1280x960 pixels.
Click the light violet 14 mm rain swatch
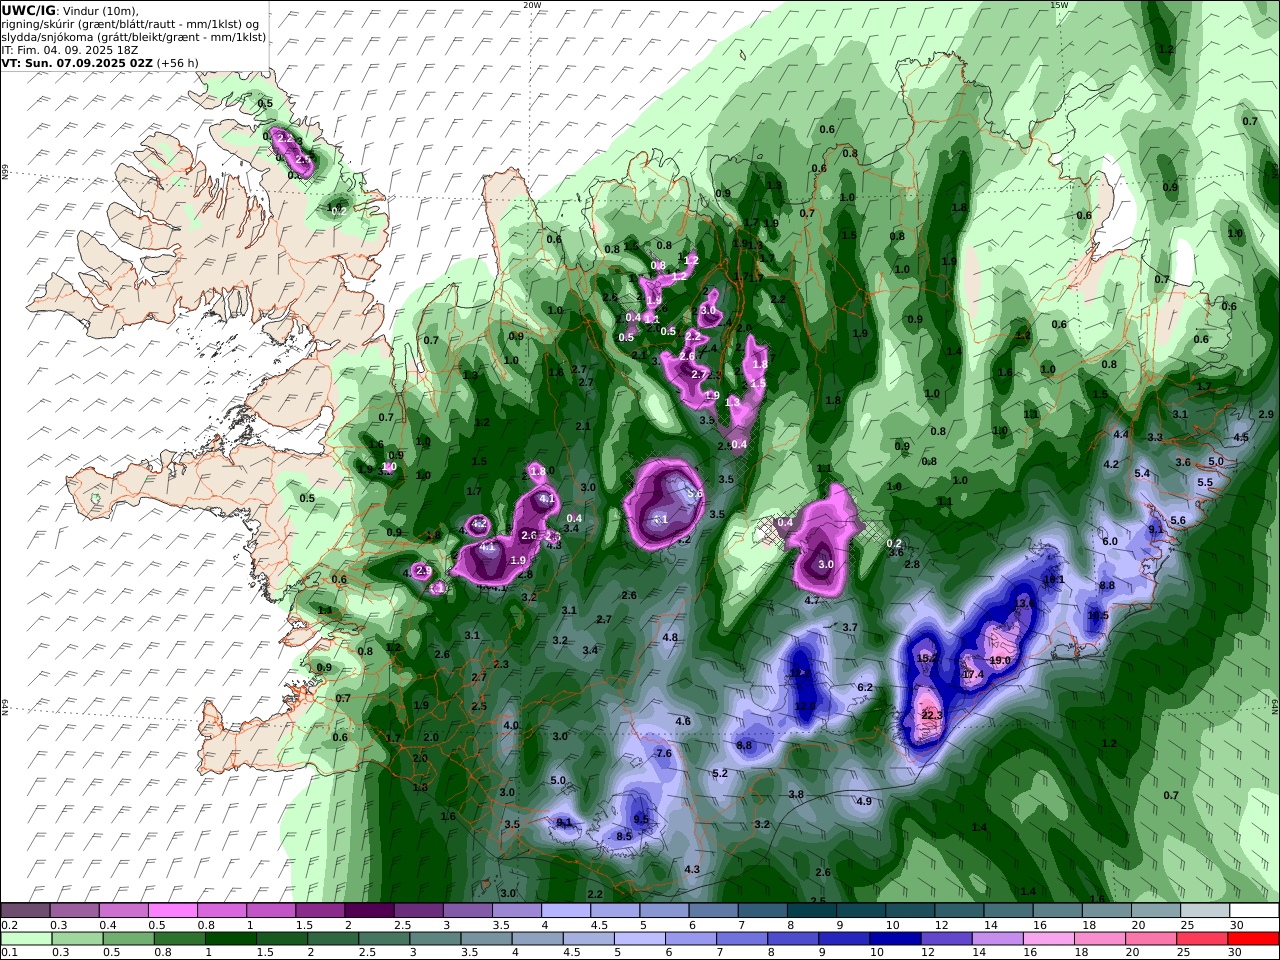996,939
